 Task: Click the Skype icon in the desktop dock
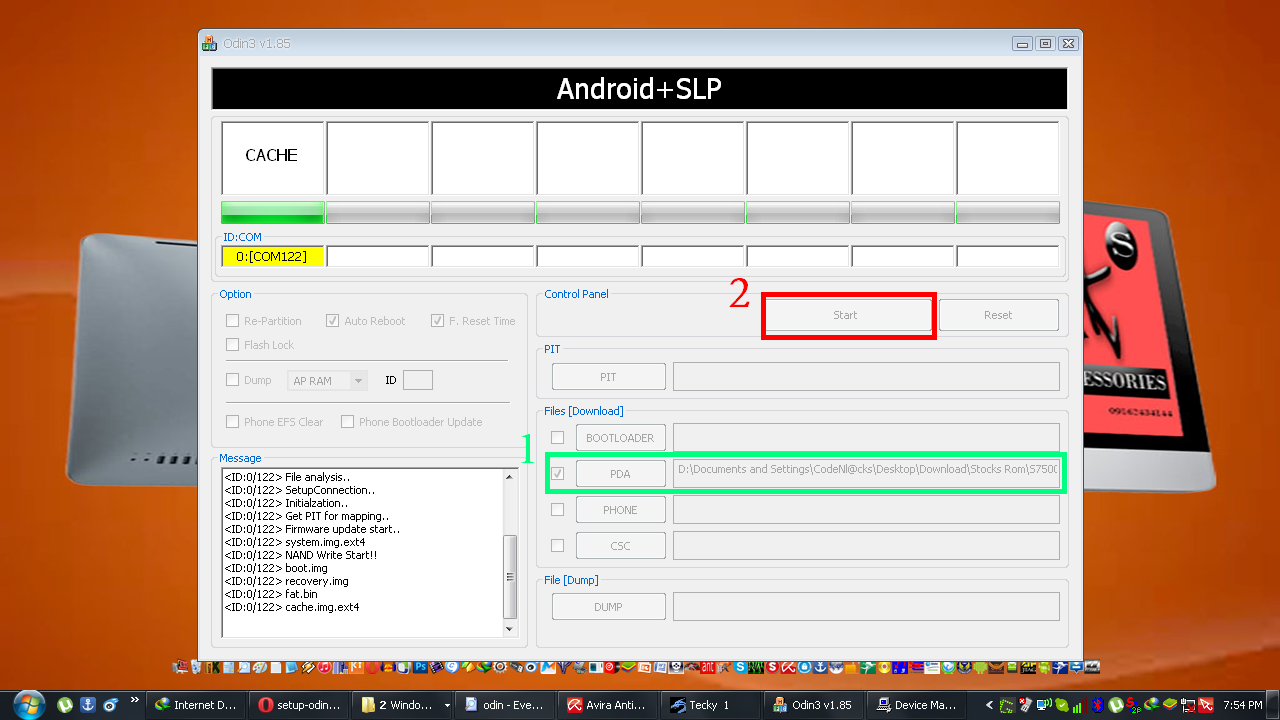[x=739, y=667]
